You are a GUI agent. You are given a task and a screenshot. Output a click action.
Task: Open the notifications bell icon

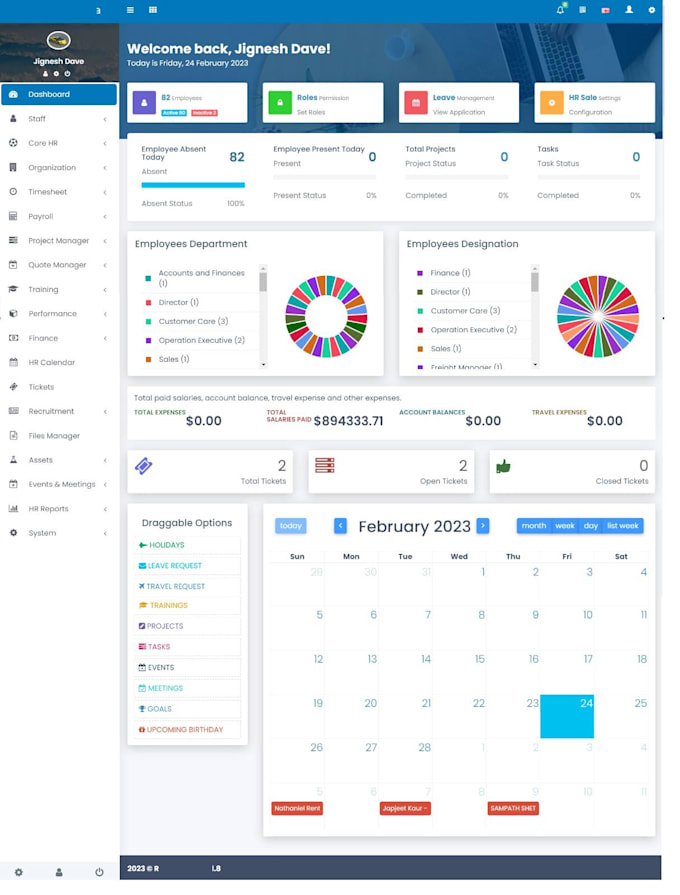561,10
